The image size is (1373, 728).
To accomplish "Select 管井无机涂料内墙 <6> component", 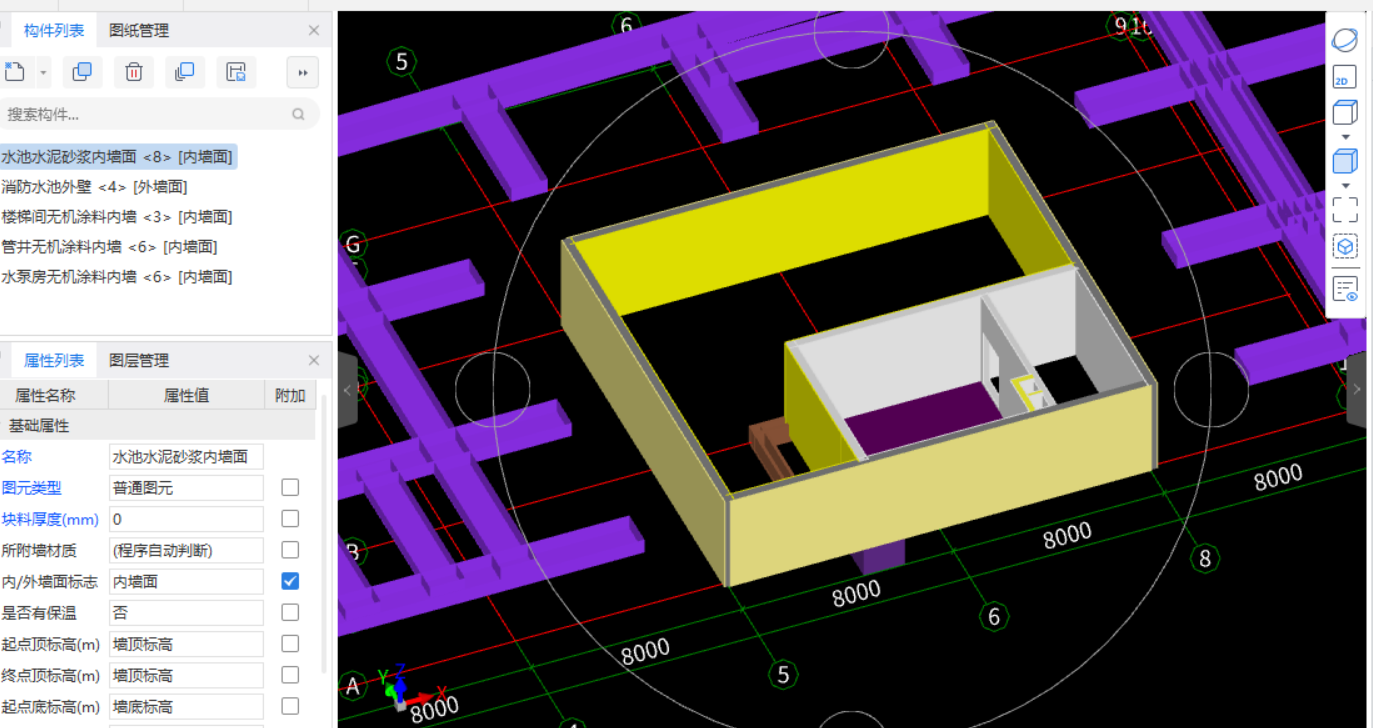I will point(110,247).
